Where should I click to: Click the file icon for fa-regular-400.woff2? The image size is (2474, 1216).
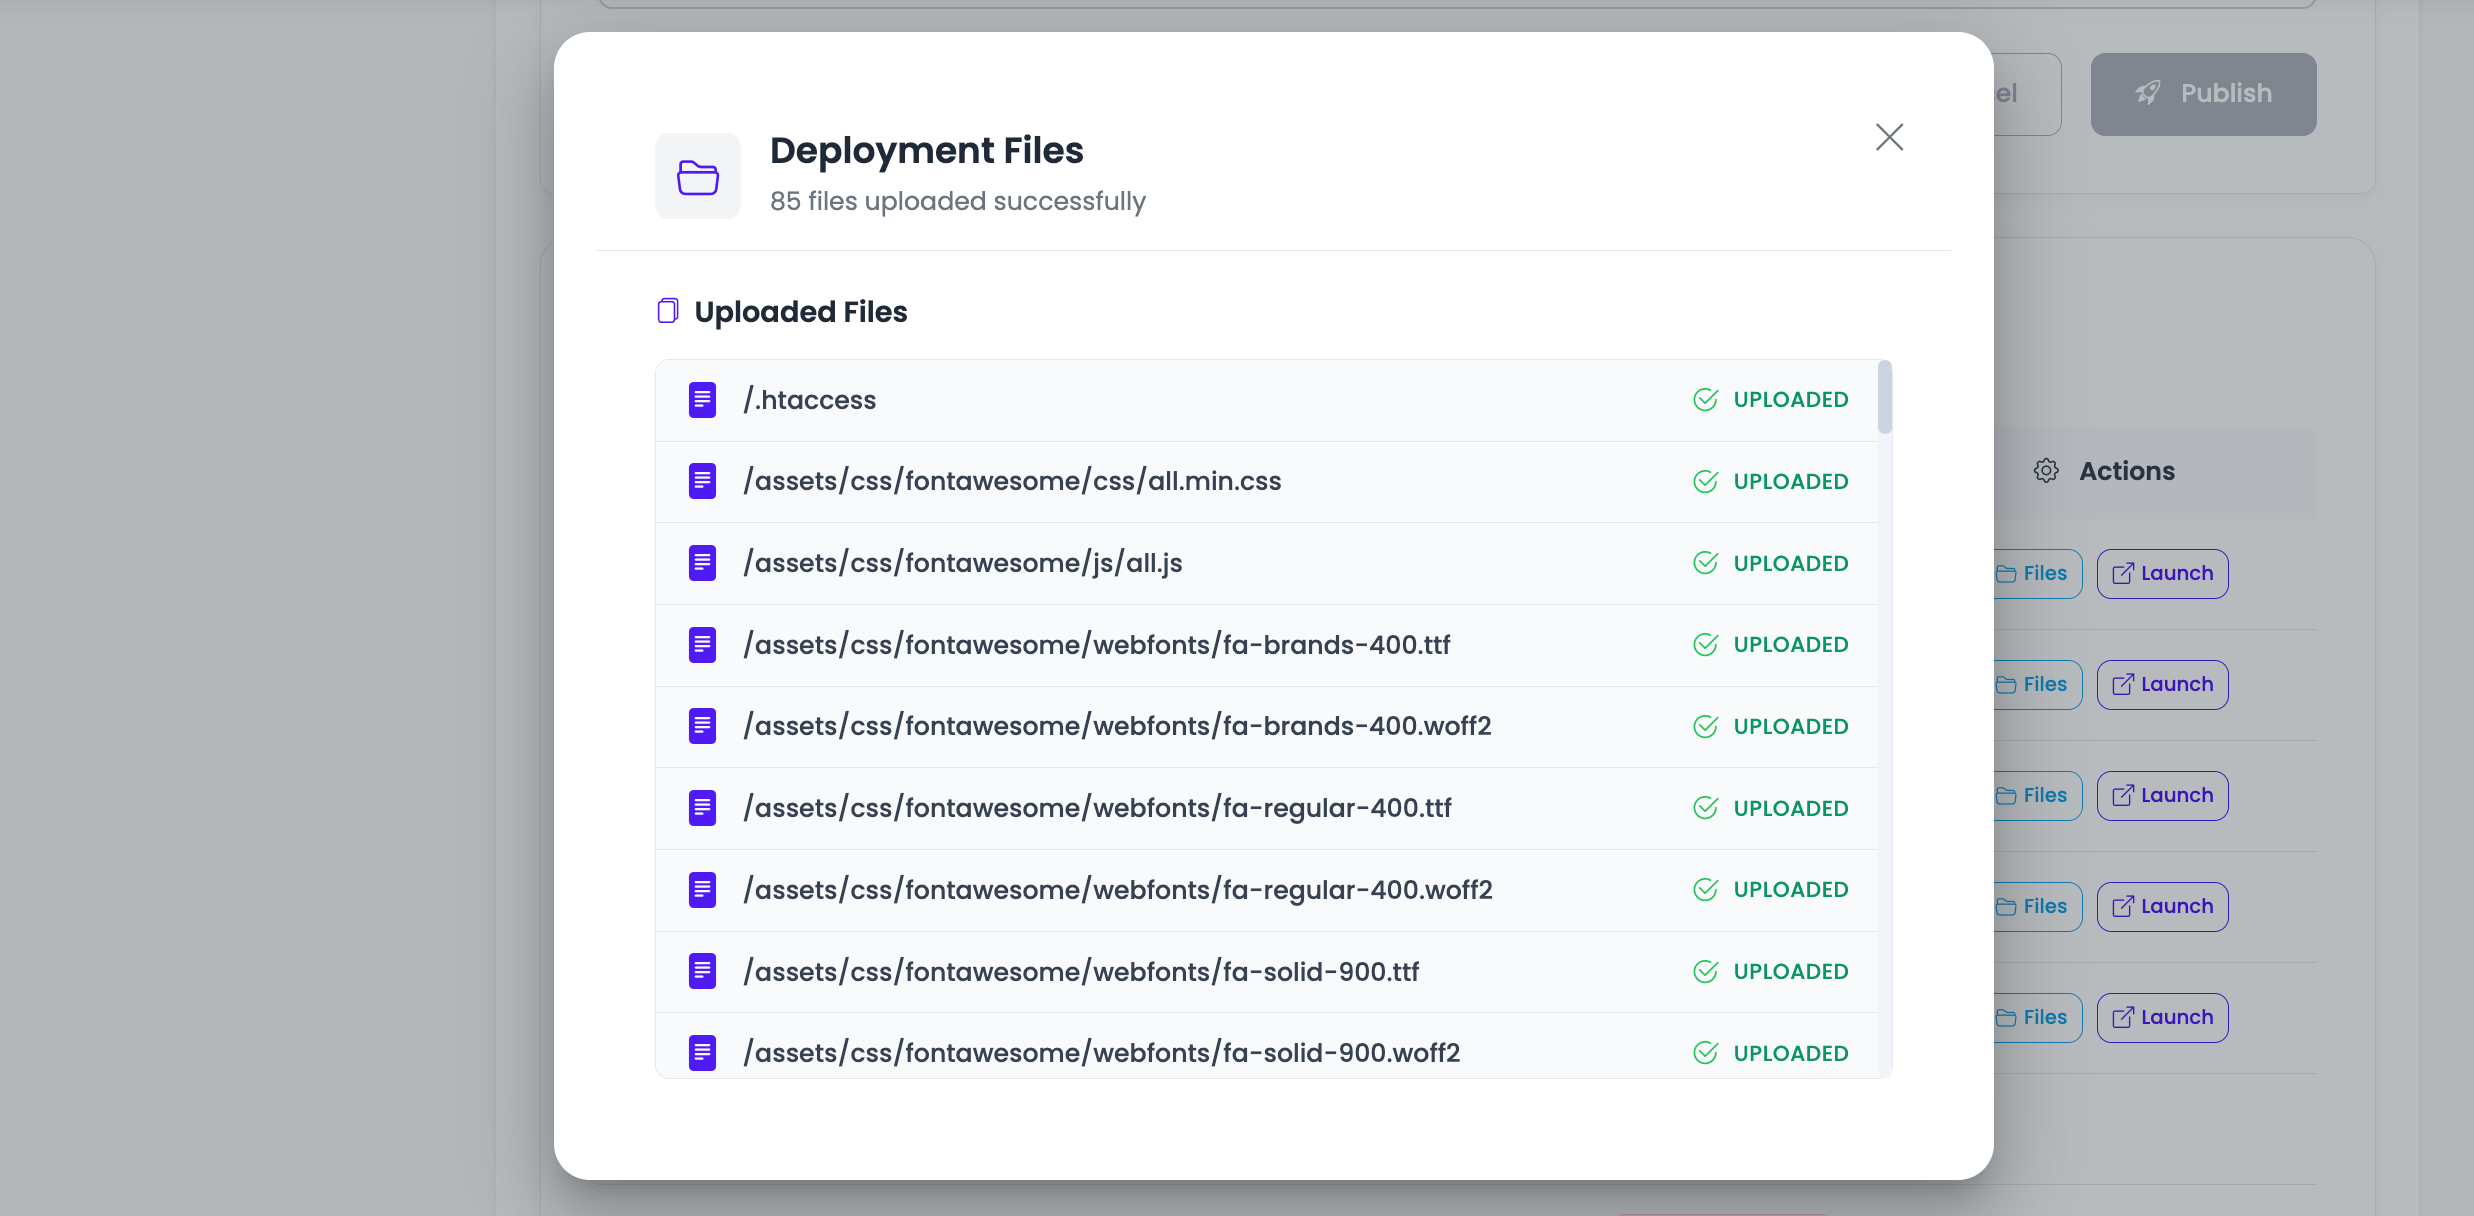click(x=702, y=890)
